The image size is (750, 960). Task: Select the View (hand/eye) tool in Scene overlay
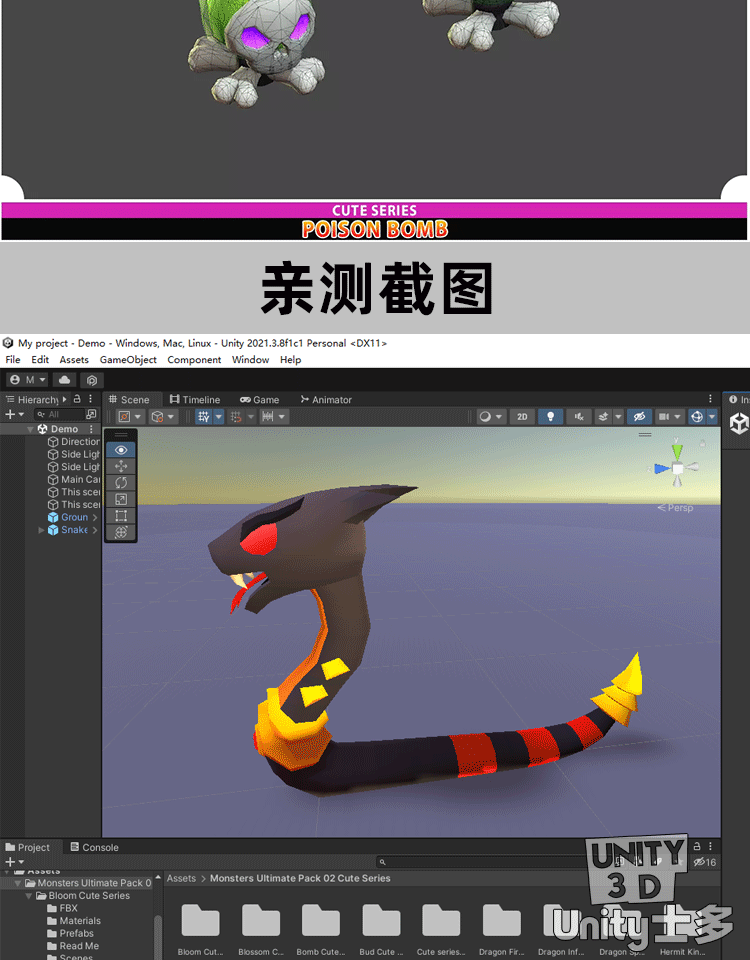pyautogui.click(x=121, y=450)
